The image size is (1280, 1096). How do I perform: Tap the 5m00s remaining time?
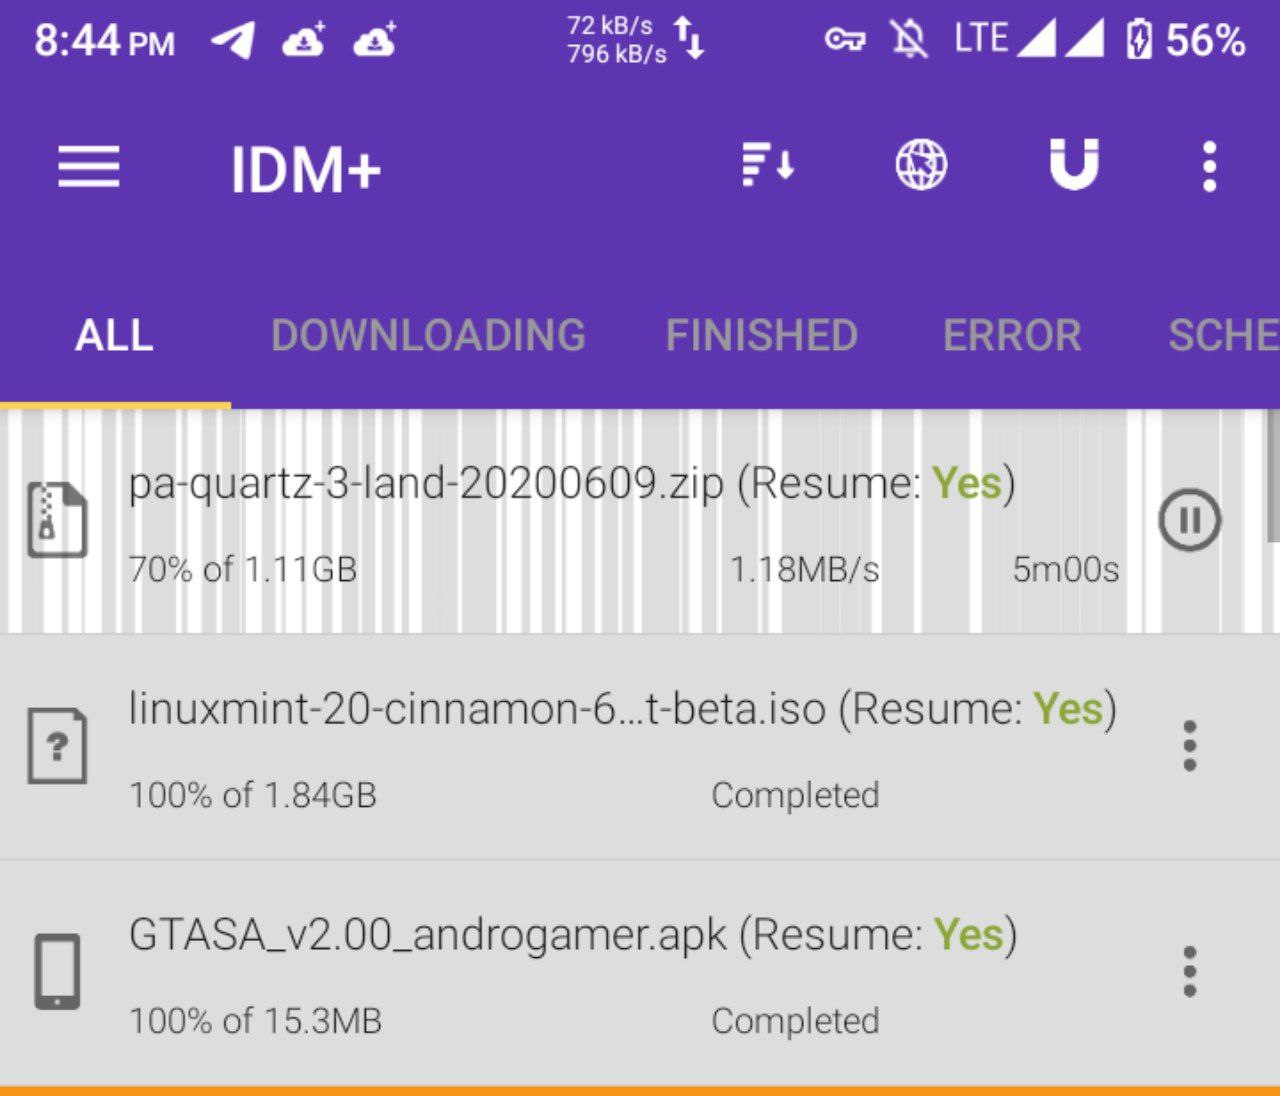pos(1066,569)
